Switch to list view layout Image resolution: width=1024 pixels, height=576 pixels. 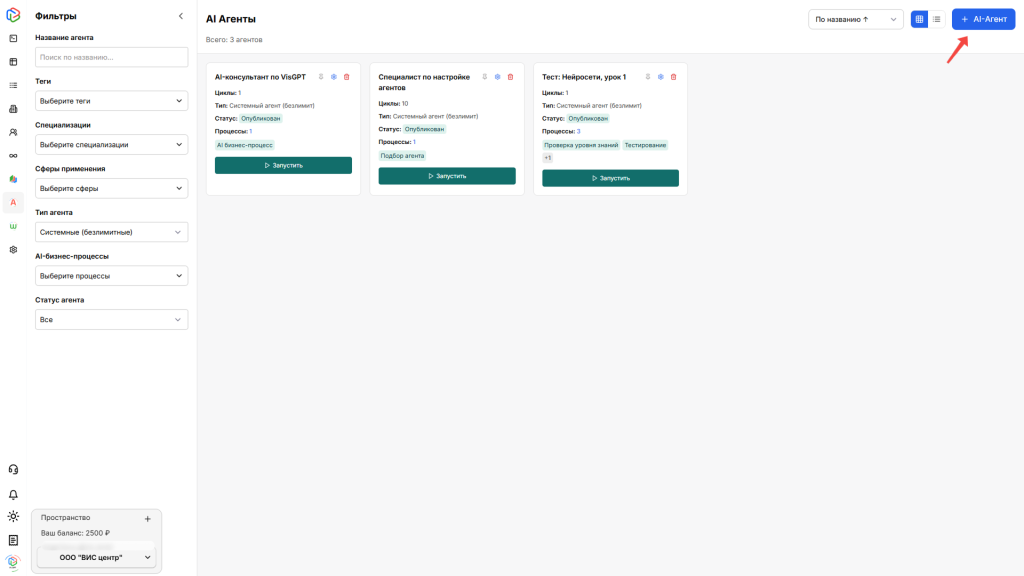937,19
